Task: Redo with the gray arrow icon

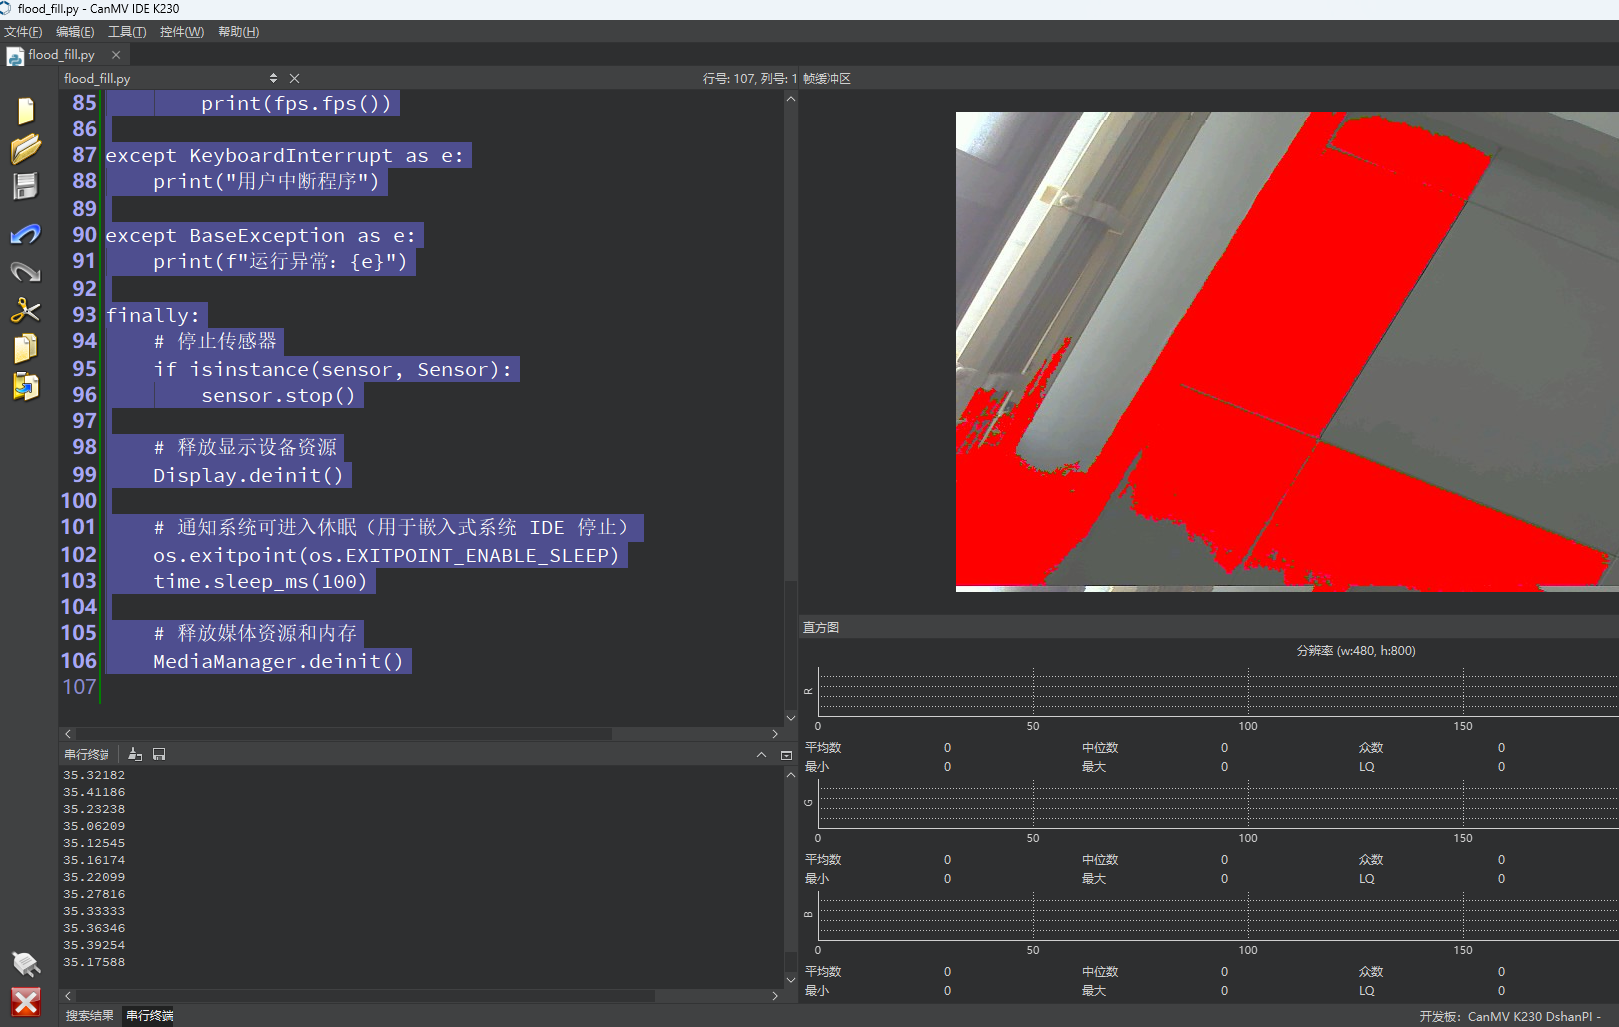Action: click(x=26, y=272)
